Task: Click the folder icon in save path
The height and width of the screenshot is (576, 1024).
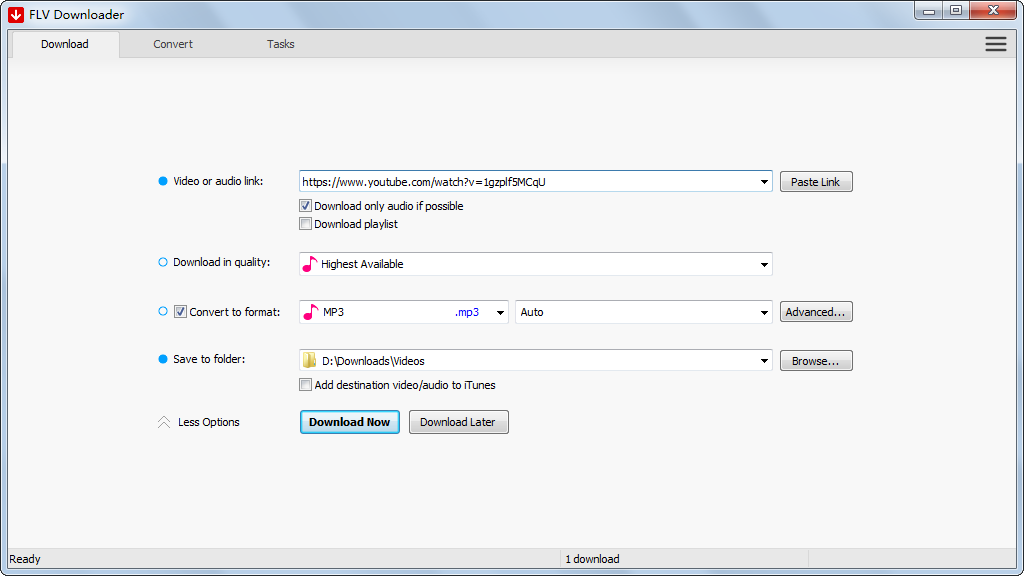Action: pyautogui.click(x=310, y=360)
